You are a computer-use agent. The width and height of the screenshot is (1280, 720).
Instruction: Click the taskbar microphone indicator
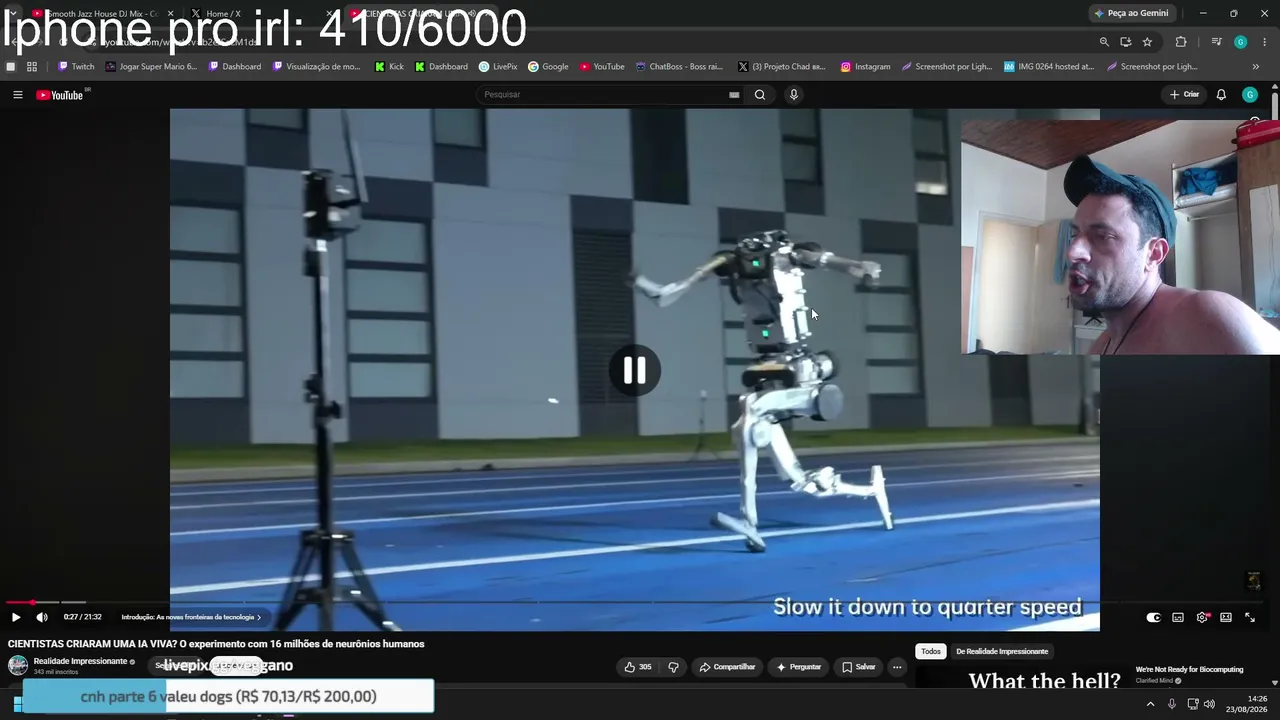tap(1171, 705)
